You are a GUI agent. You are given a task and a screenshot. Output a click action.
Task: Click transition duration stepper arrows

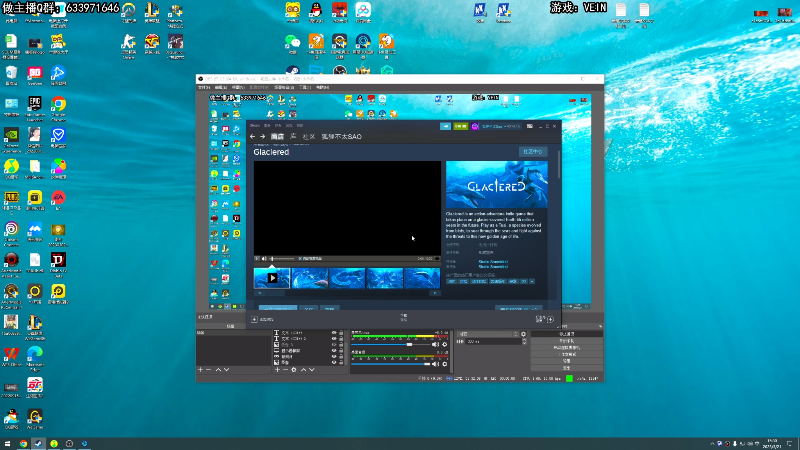(524, 341)
